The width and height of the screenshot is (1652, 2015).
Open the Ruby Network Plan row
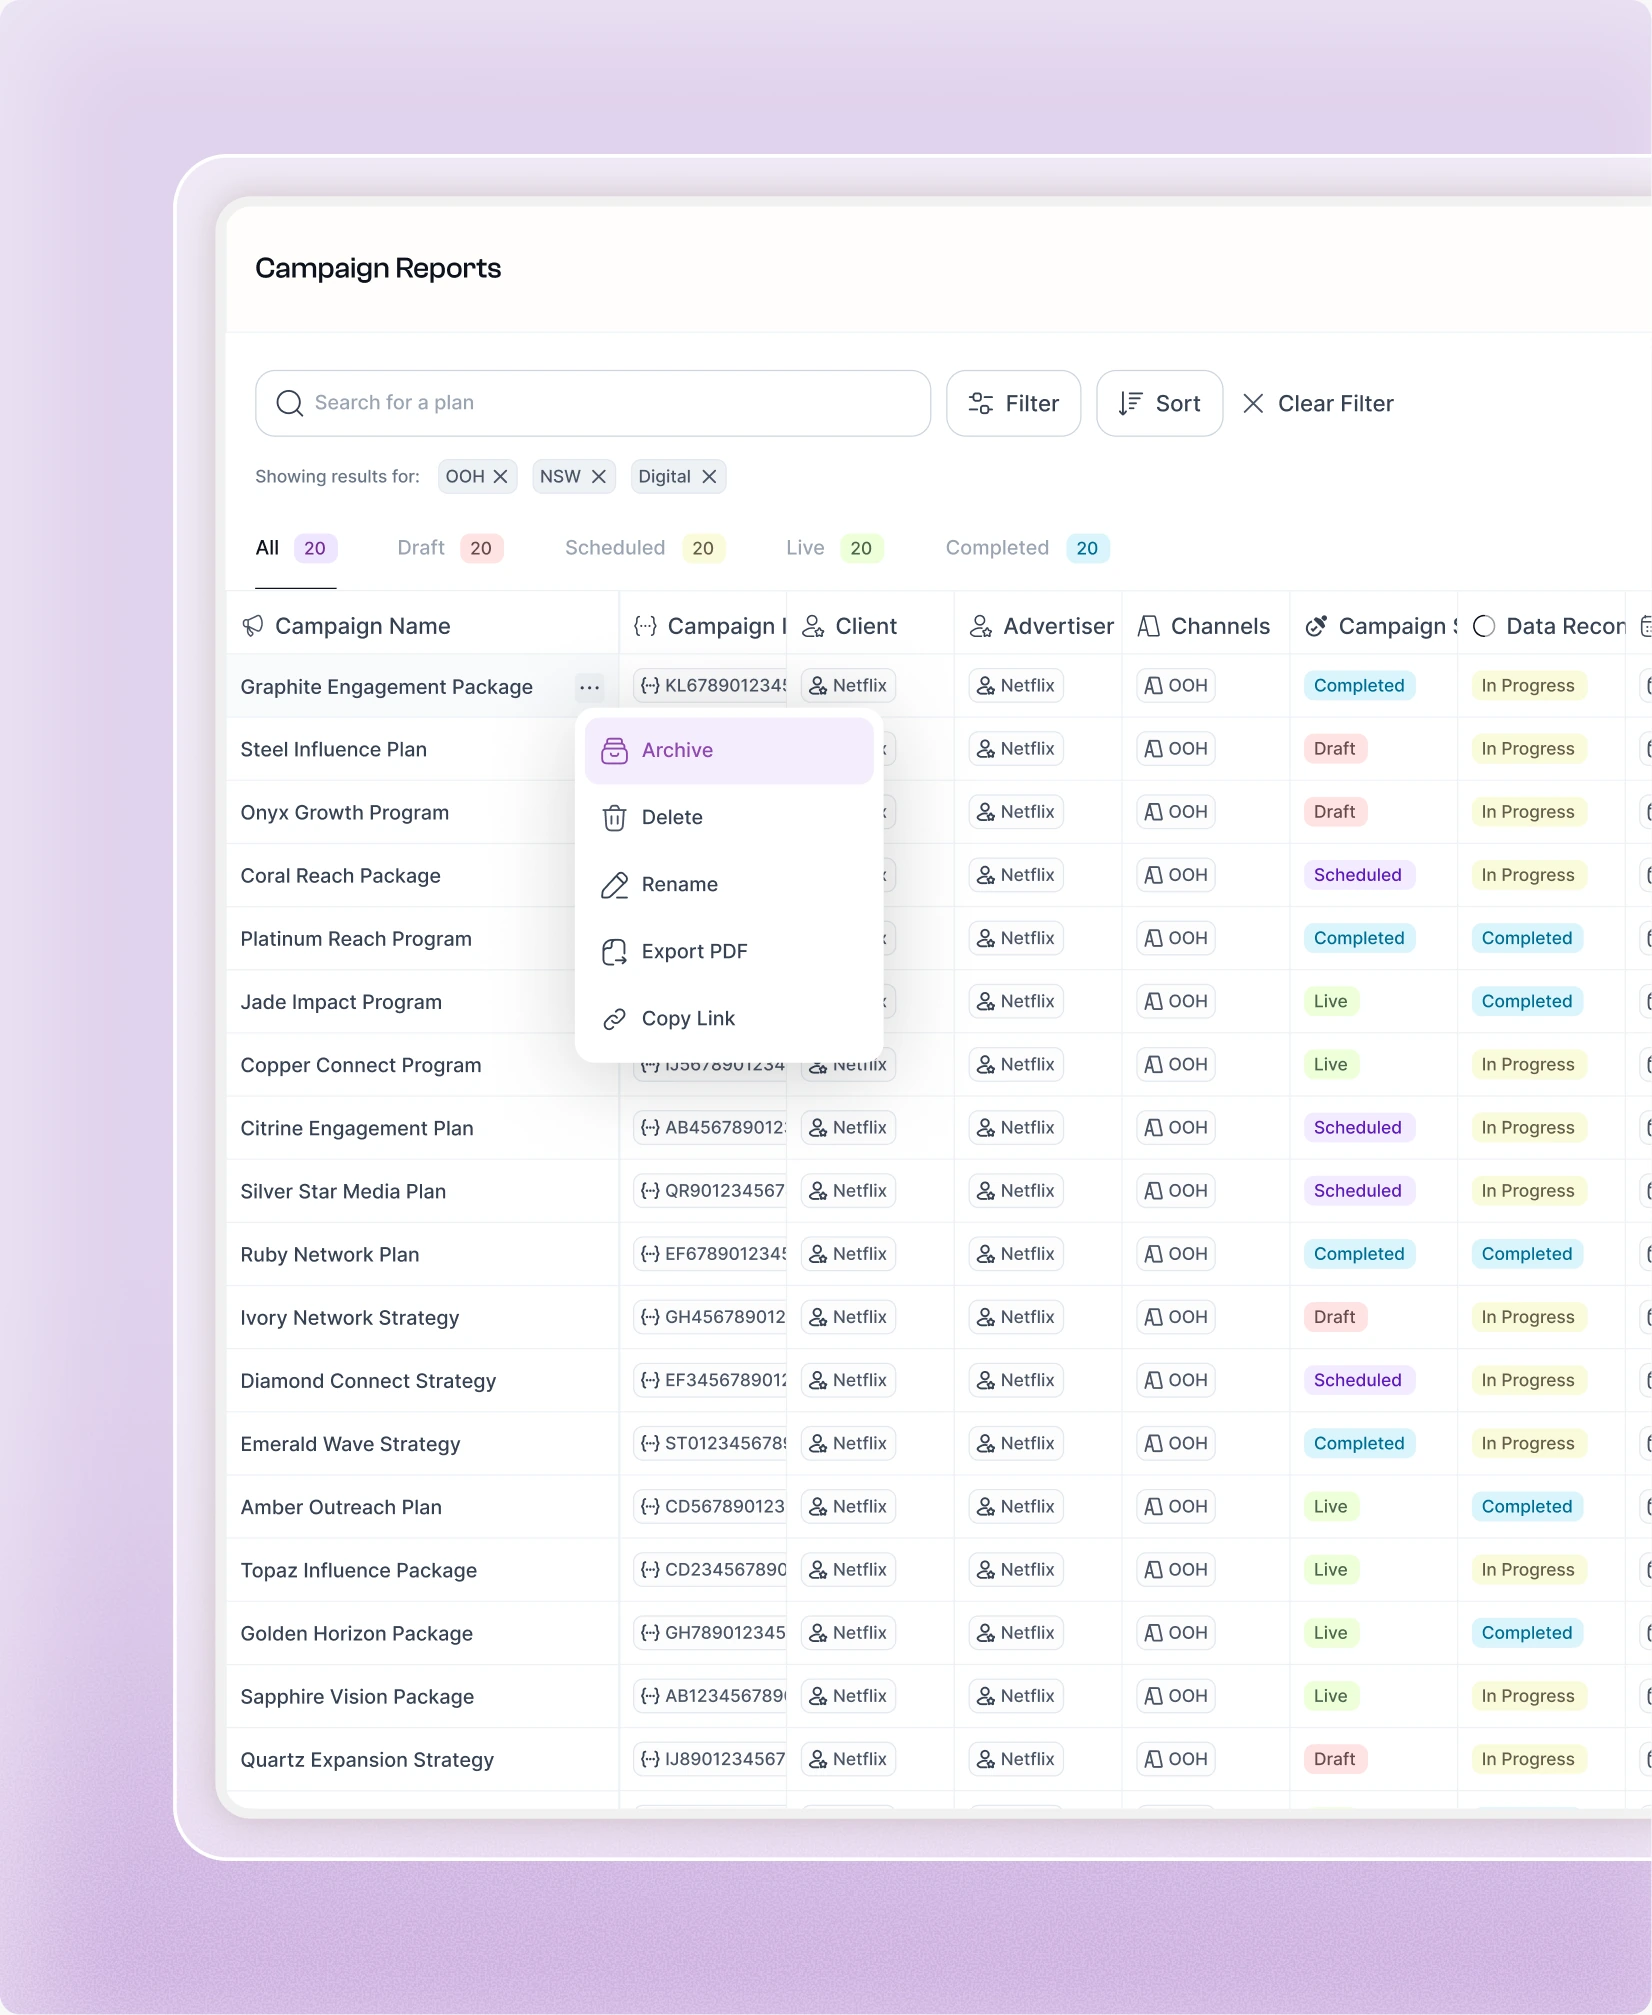click(330, 1255)
